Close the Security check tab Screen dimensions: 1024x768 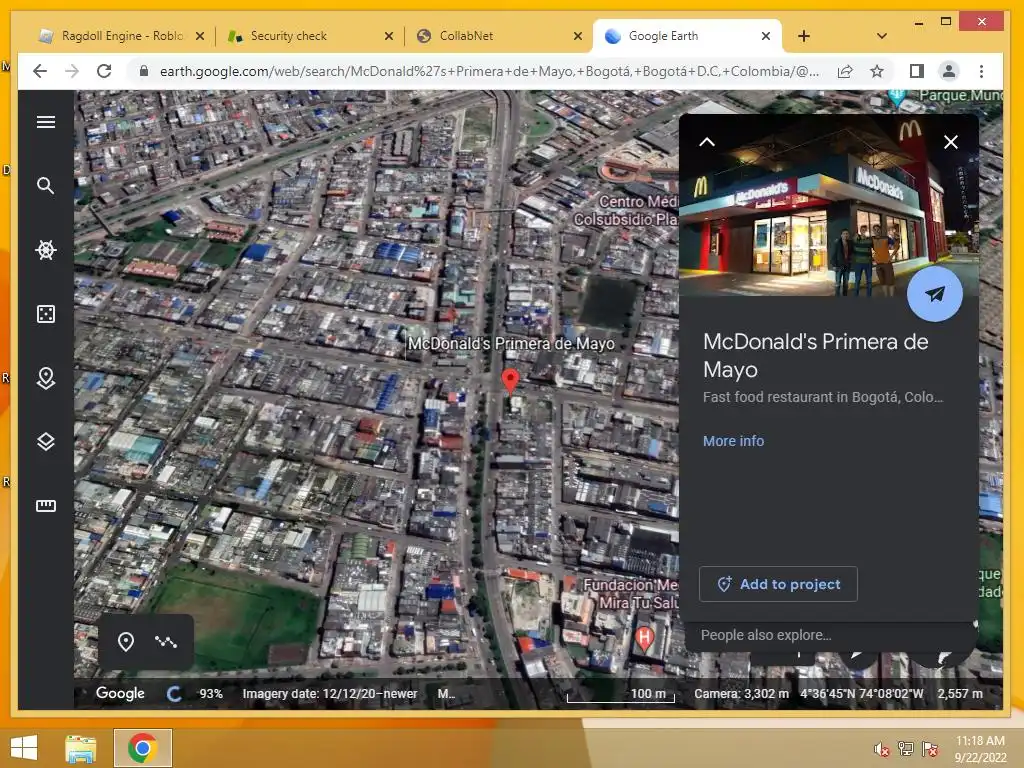[x=389, y=36]
